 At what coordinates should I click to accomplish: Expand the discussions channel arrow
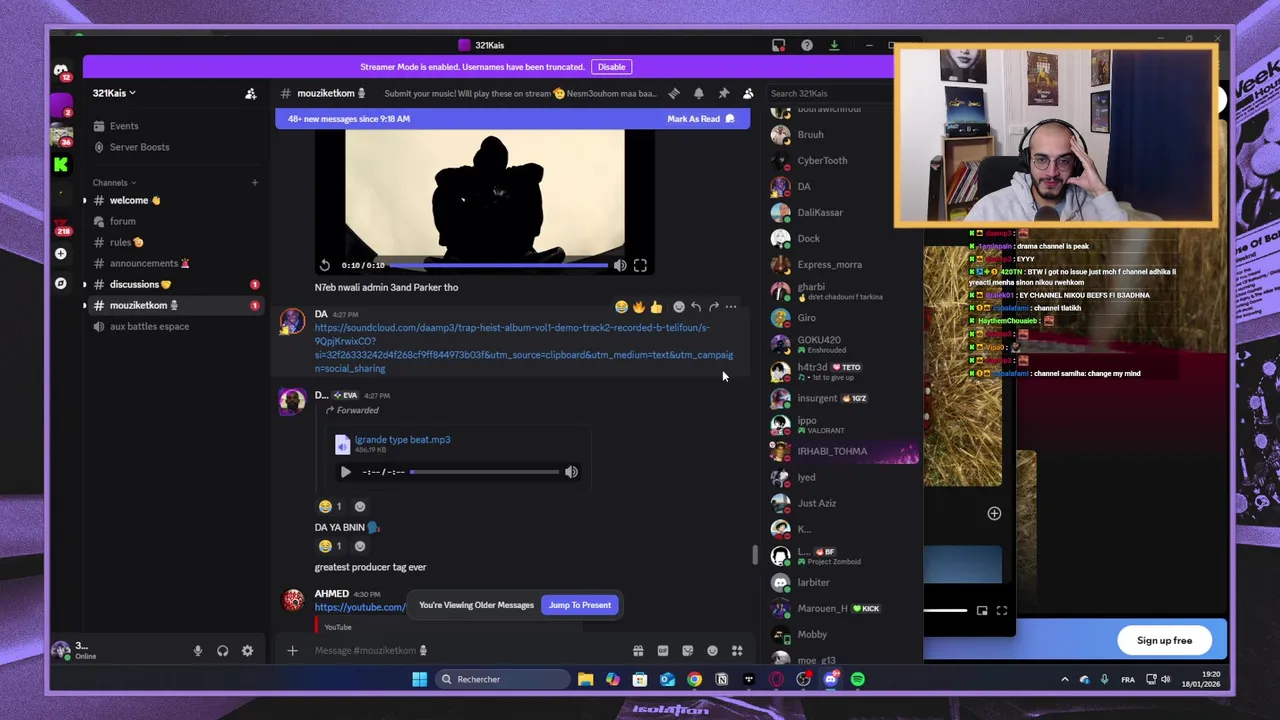pyautogui.click(x=85, y=285)
